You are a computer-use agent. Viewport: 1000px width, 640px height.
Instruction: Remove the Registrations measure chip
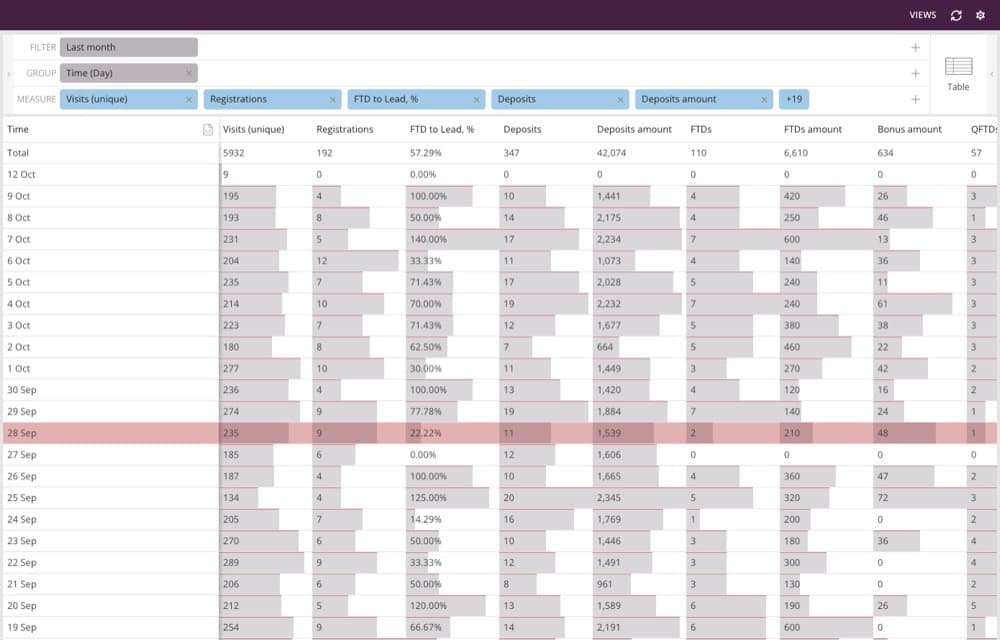tap(332, 99)
